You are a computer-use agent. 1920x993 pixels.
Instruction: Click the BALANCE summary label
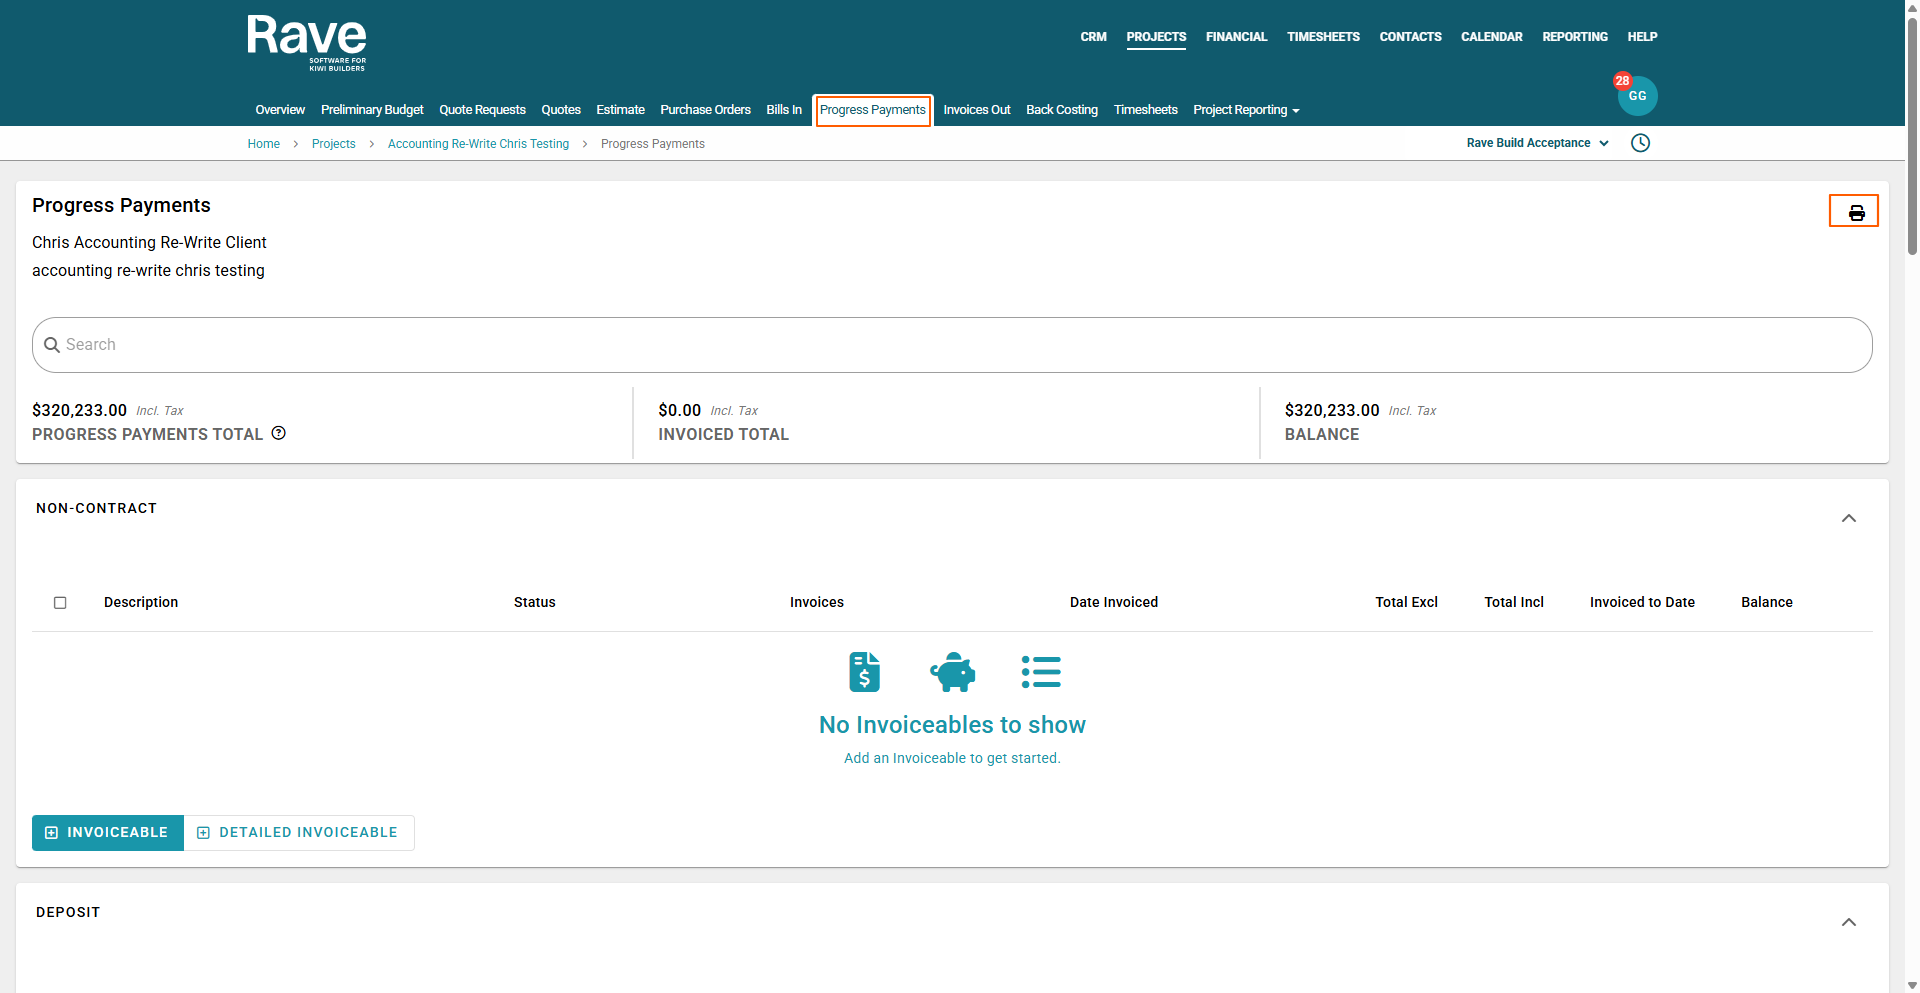point(1322,435)
